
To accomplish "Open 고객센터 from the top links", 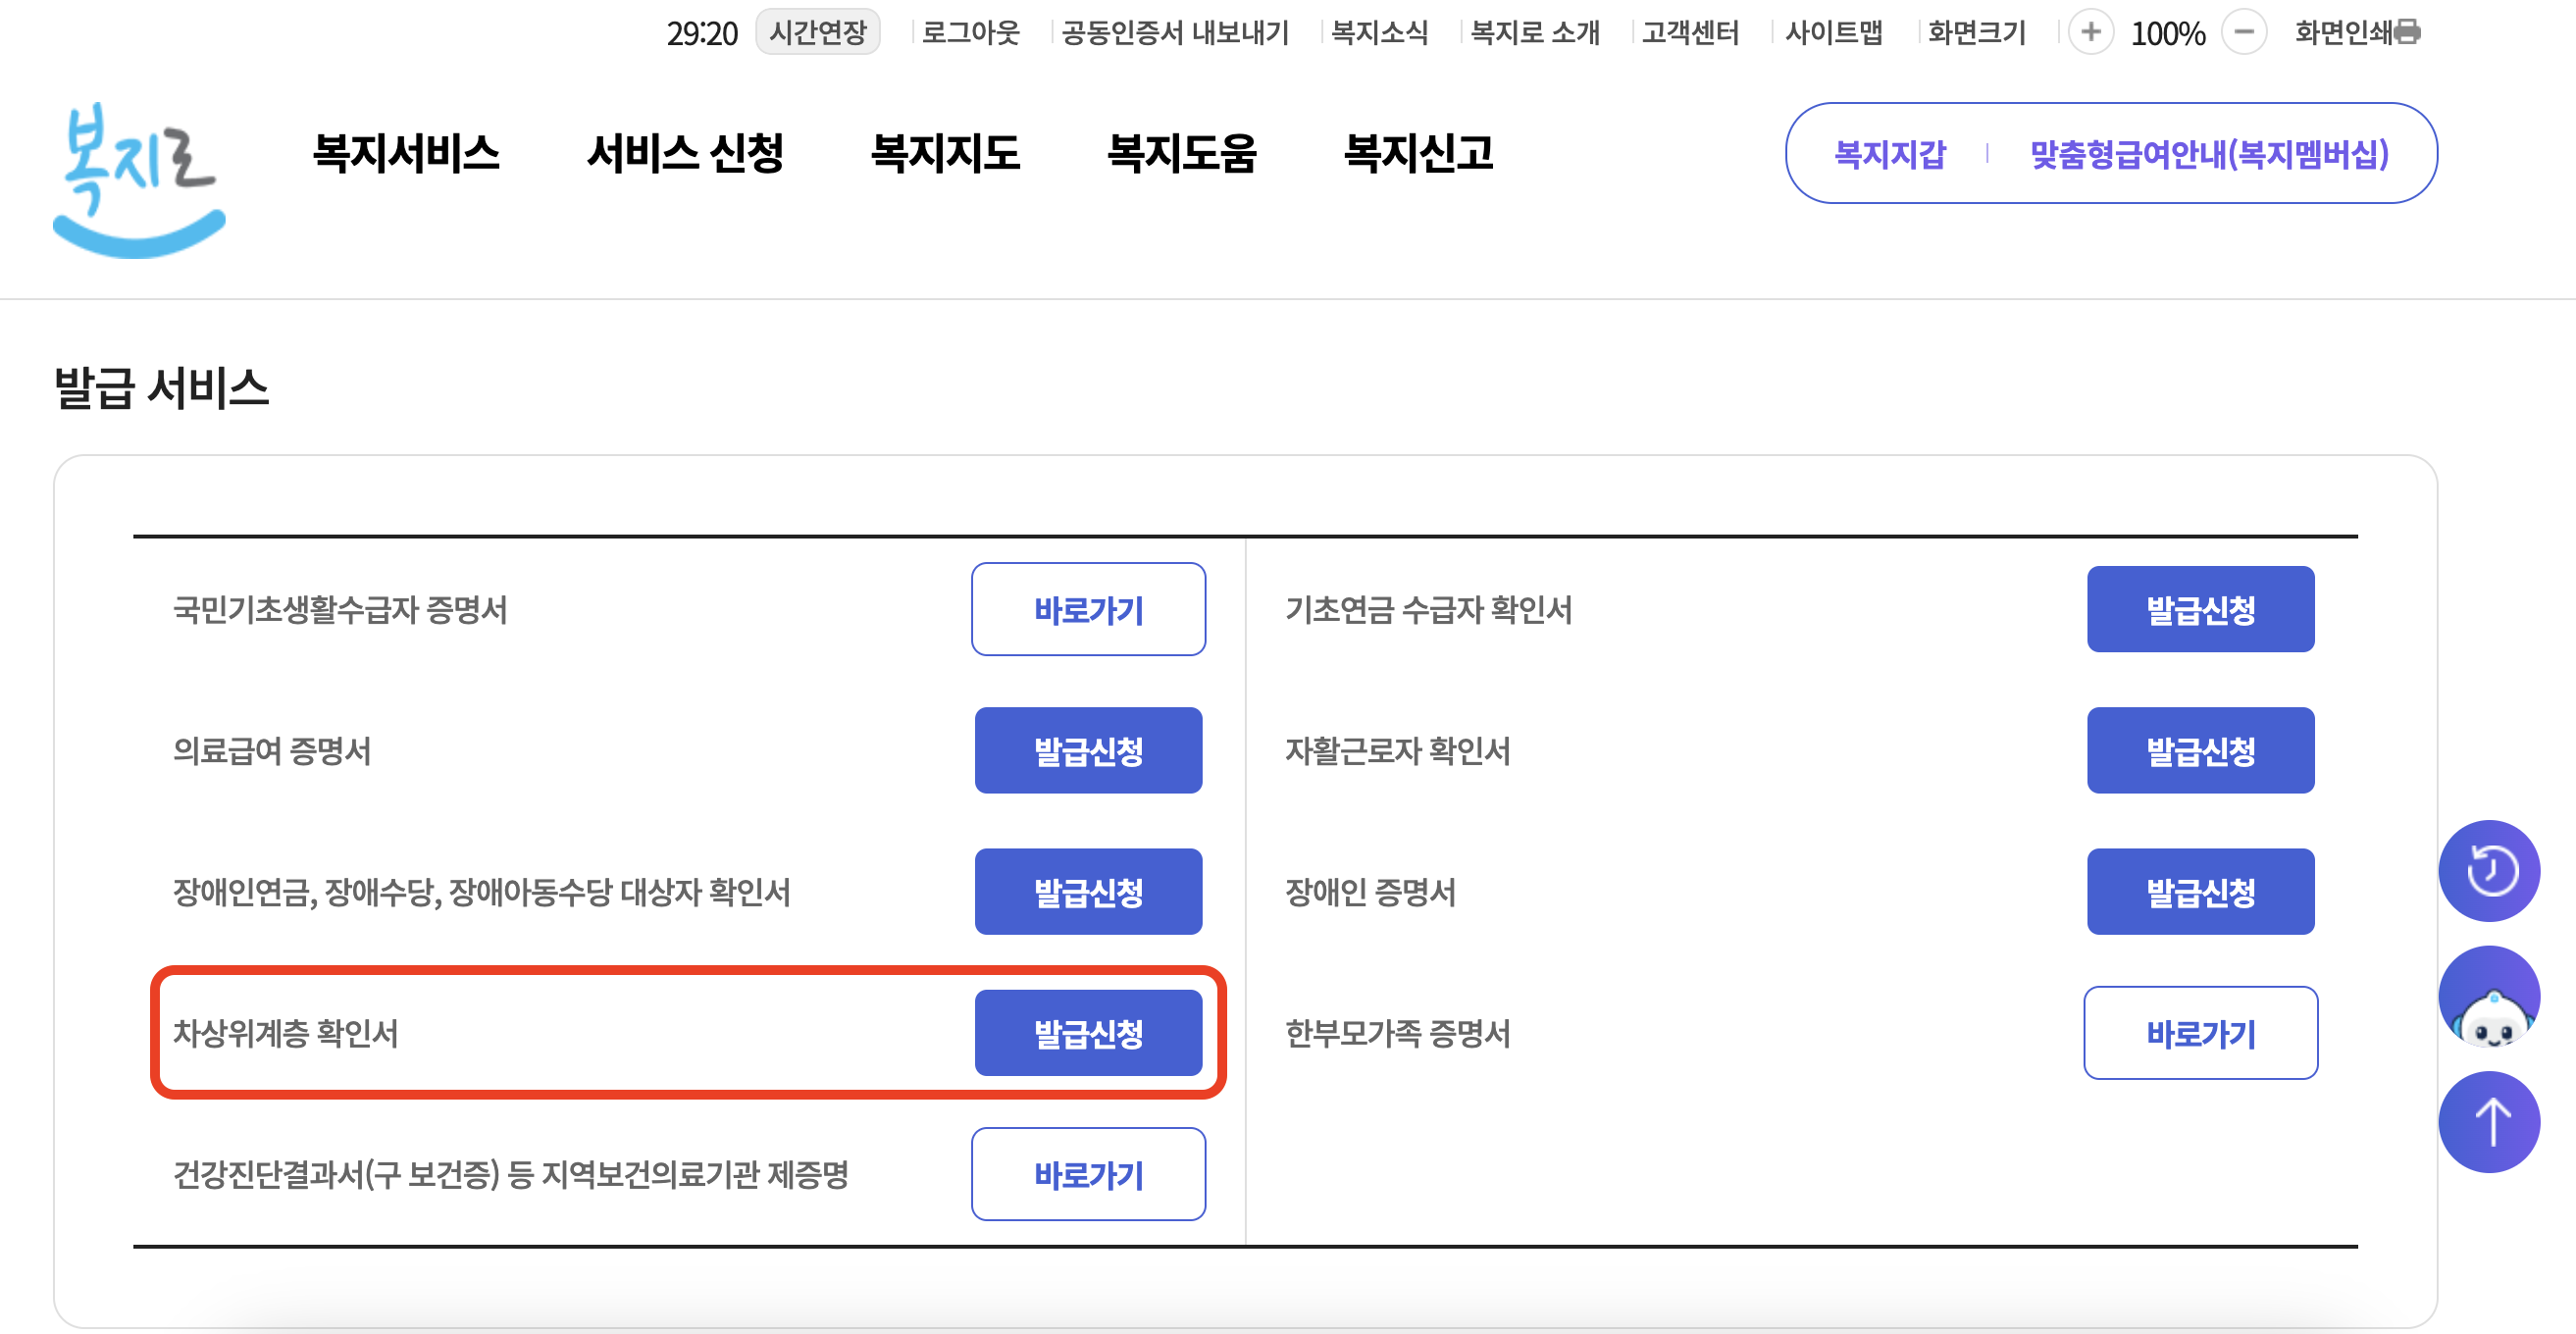I will click(1689, 32).
